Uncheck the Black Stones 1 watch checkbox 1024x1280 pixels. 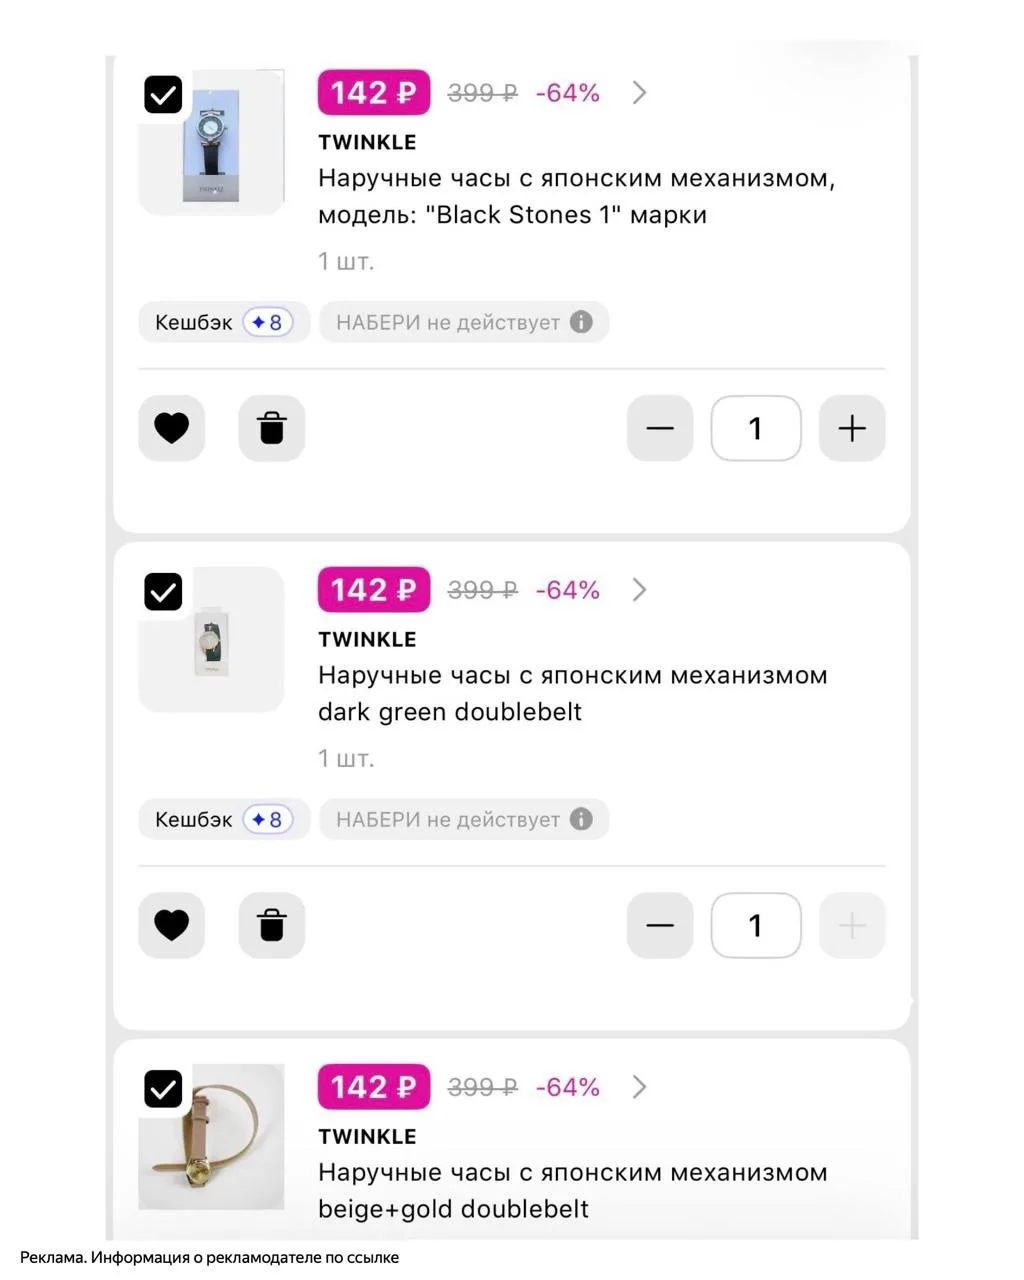163,94
